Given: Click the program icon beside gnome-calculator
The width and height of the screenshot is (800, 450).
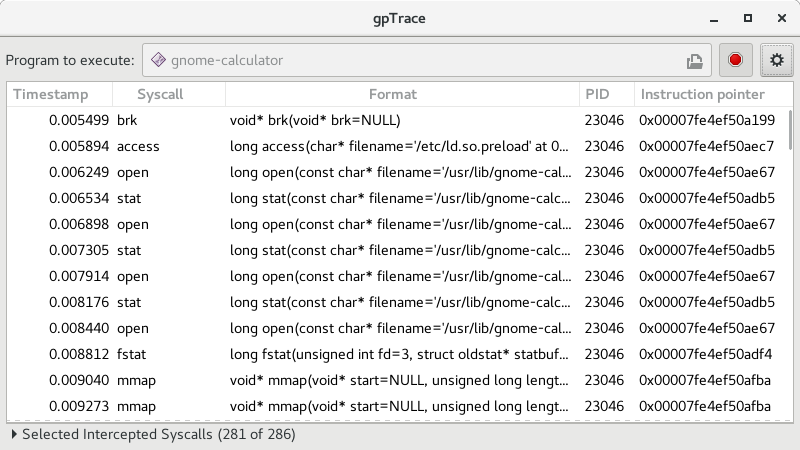Looking at the screenshot, I should [x=158, y=60].
